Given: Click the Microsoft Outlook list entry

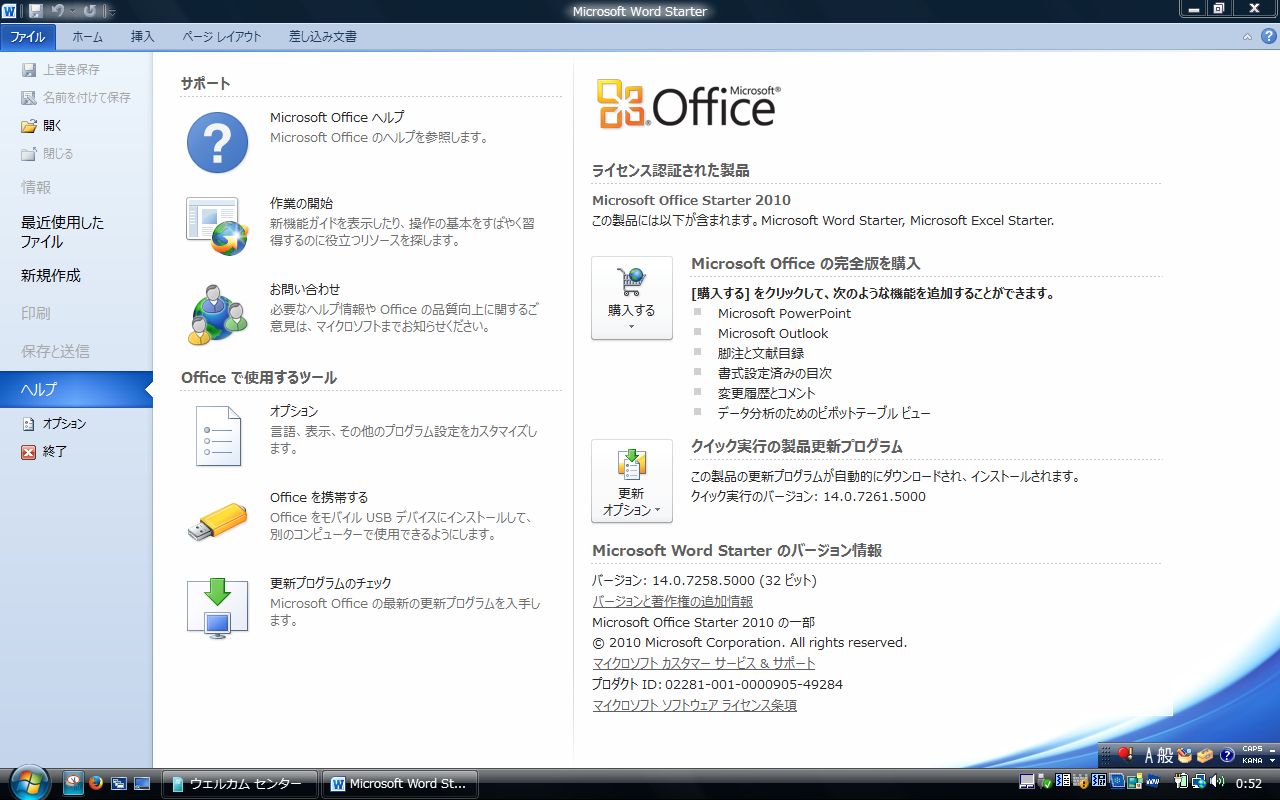Looking at the screenshot, I should (773, 334).
